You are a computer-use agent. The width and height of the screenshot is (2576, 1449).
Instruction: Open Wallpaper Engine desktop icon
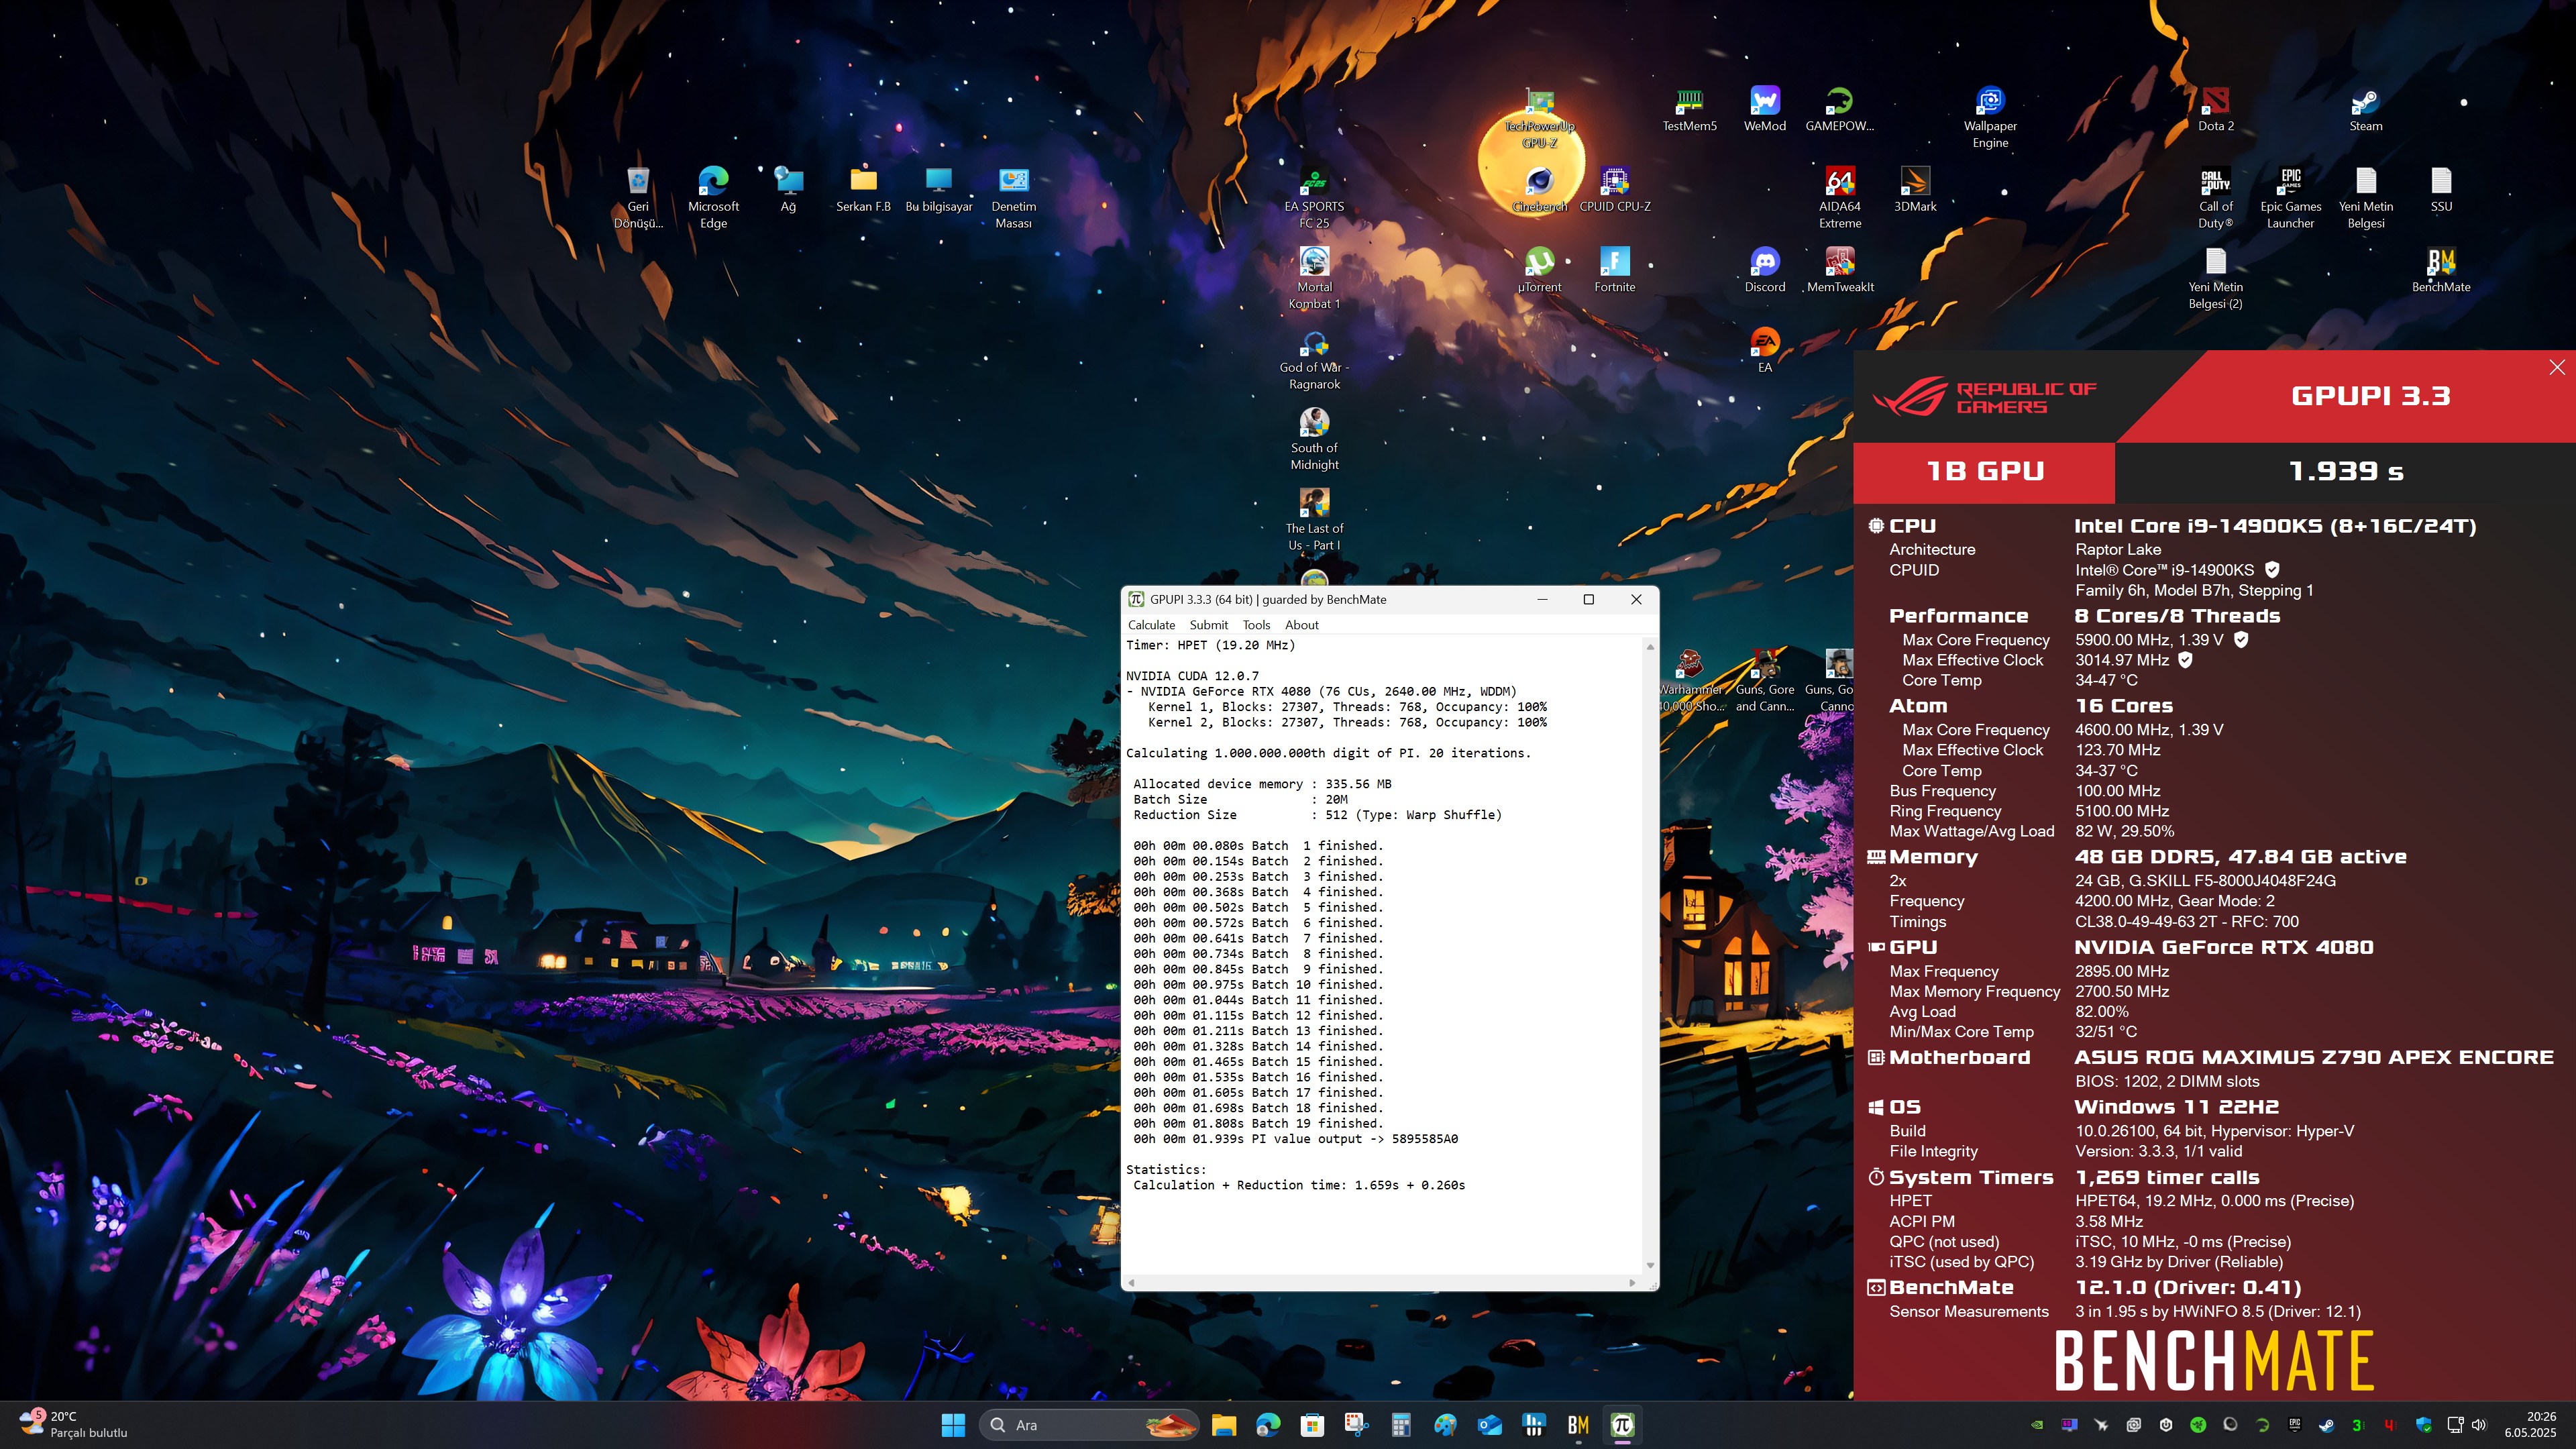coord(1990,117)
